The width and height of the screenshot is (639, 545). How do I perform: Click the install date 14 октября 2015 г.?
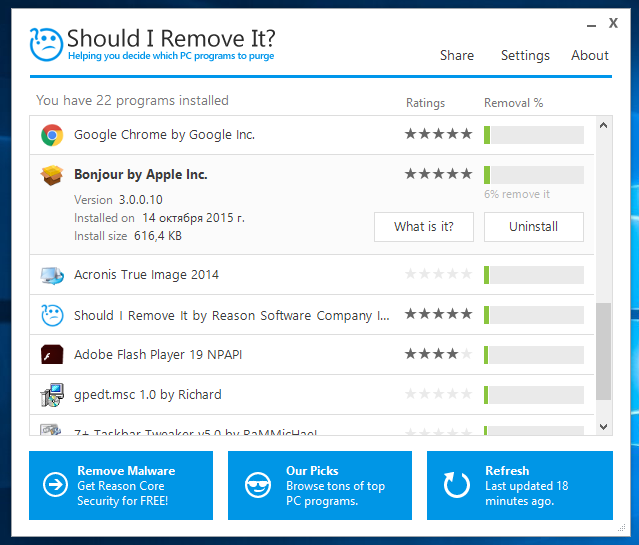point(194,218)
